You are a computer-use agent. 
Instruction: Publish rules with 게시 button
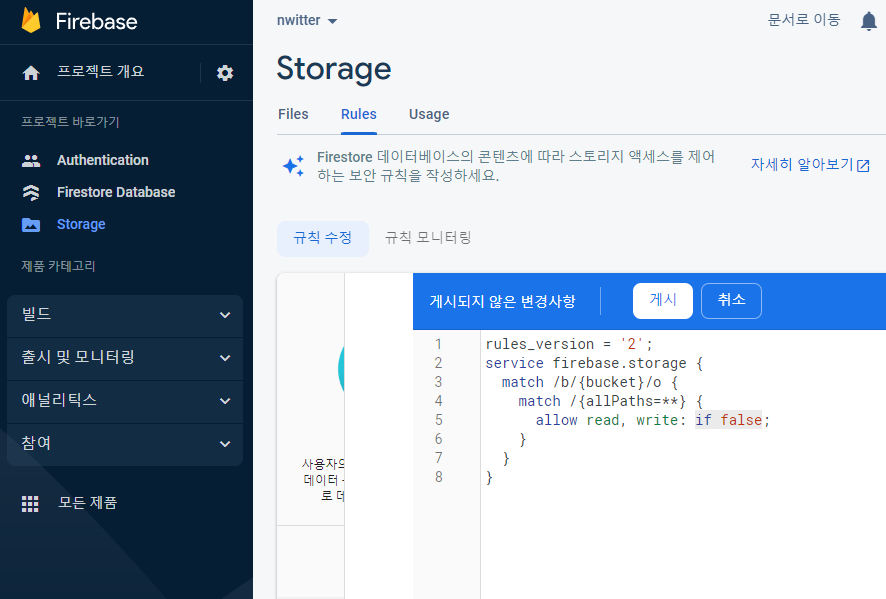point(663,301)
